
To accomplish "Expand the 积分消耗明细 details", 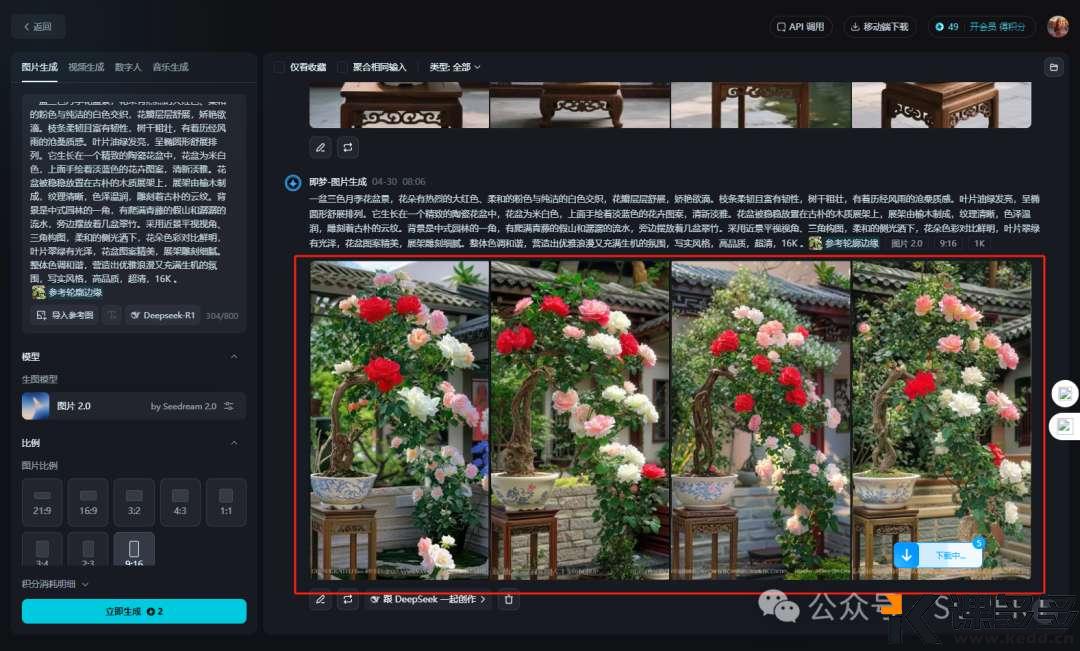I will tap(56, 584).
